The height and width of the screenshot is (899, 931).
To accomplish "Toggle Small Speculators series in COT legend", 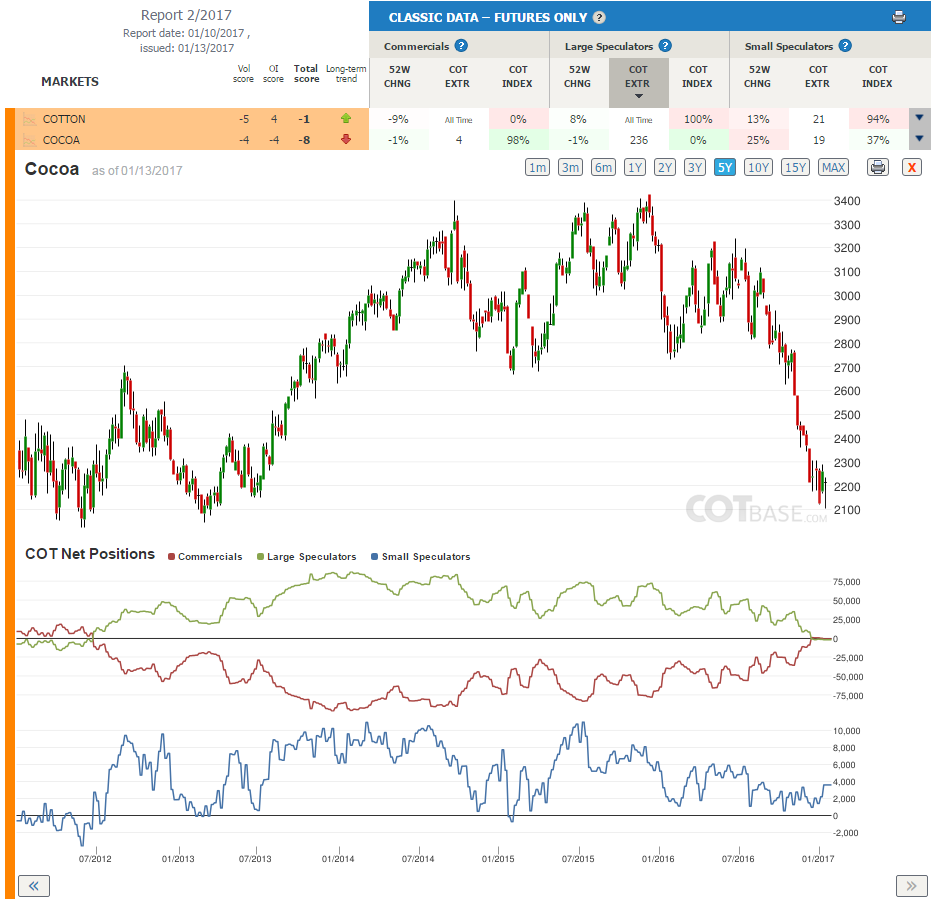I will click(420, 557).
